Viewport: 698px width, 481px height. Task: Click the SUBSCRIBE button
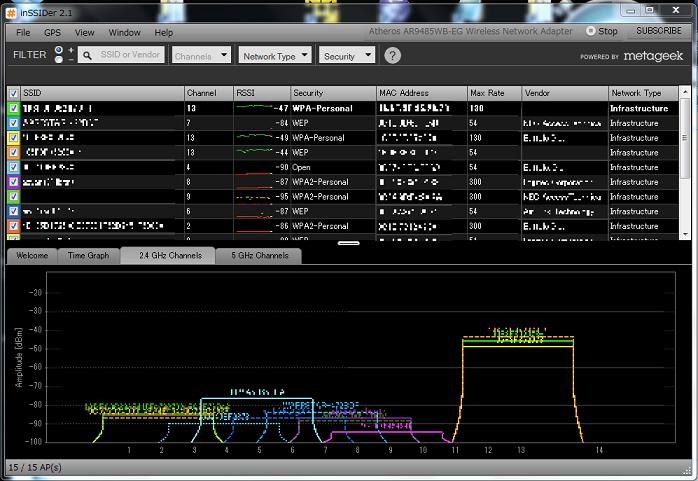(659, 31)
